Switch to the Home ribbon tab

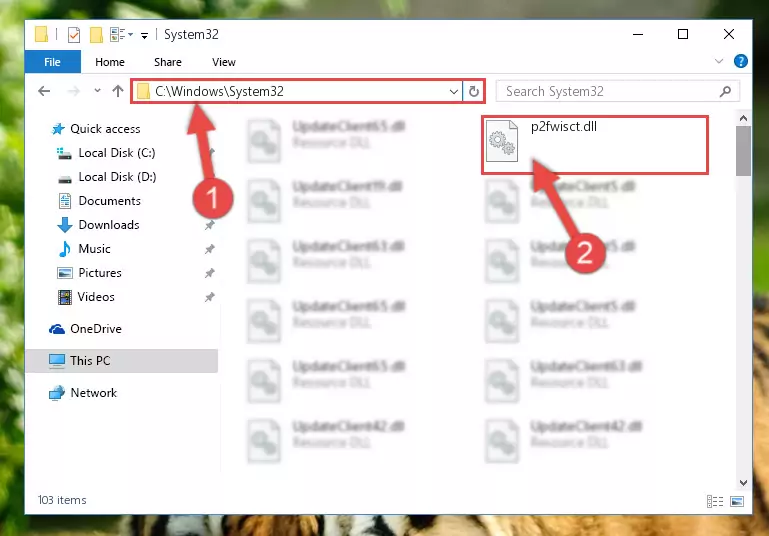(x=110, y=62)
